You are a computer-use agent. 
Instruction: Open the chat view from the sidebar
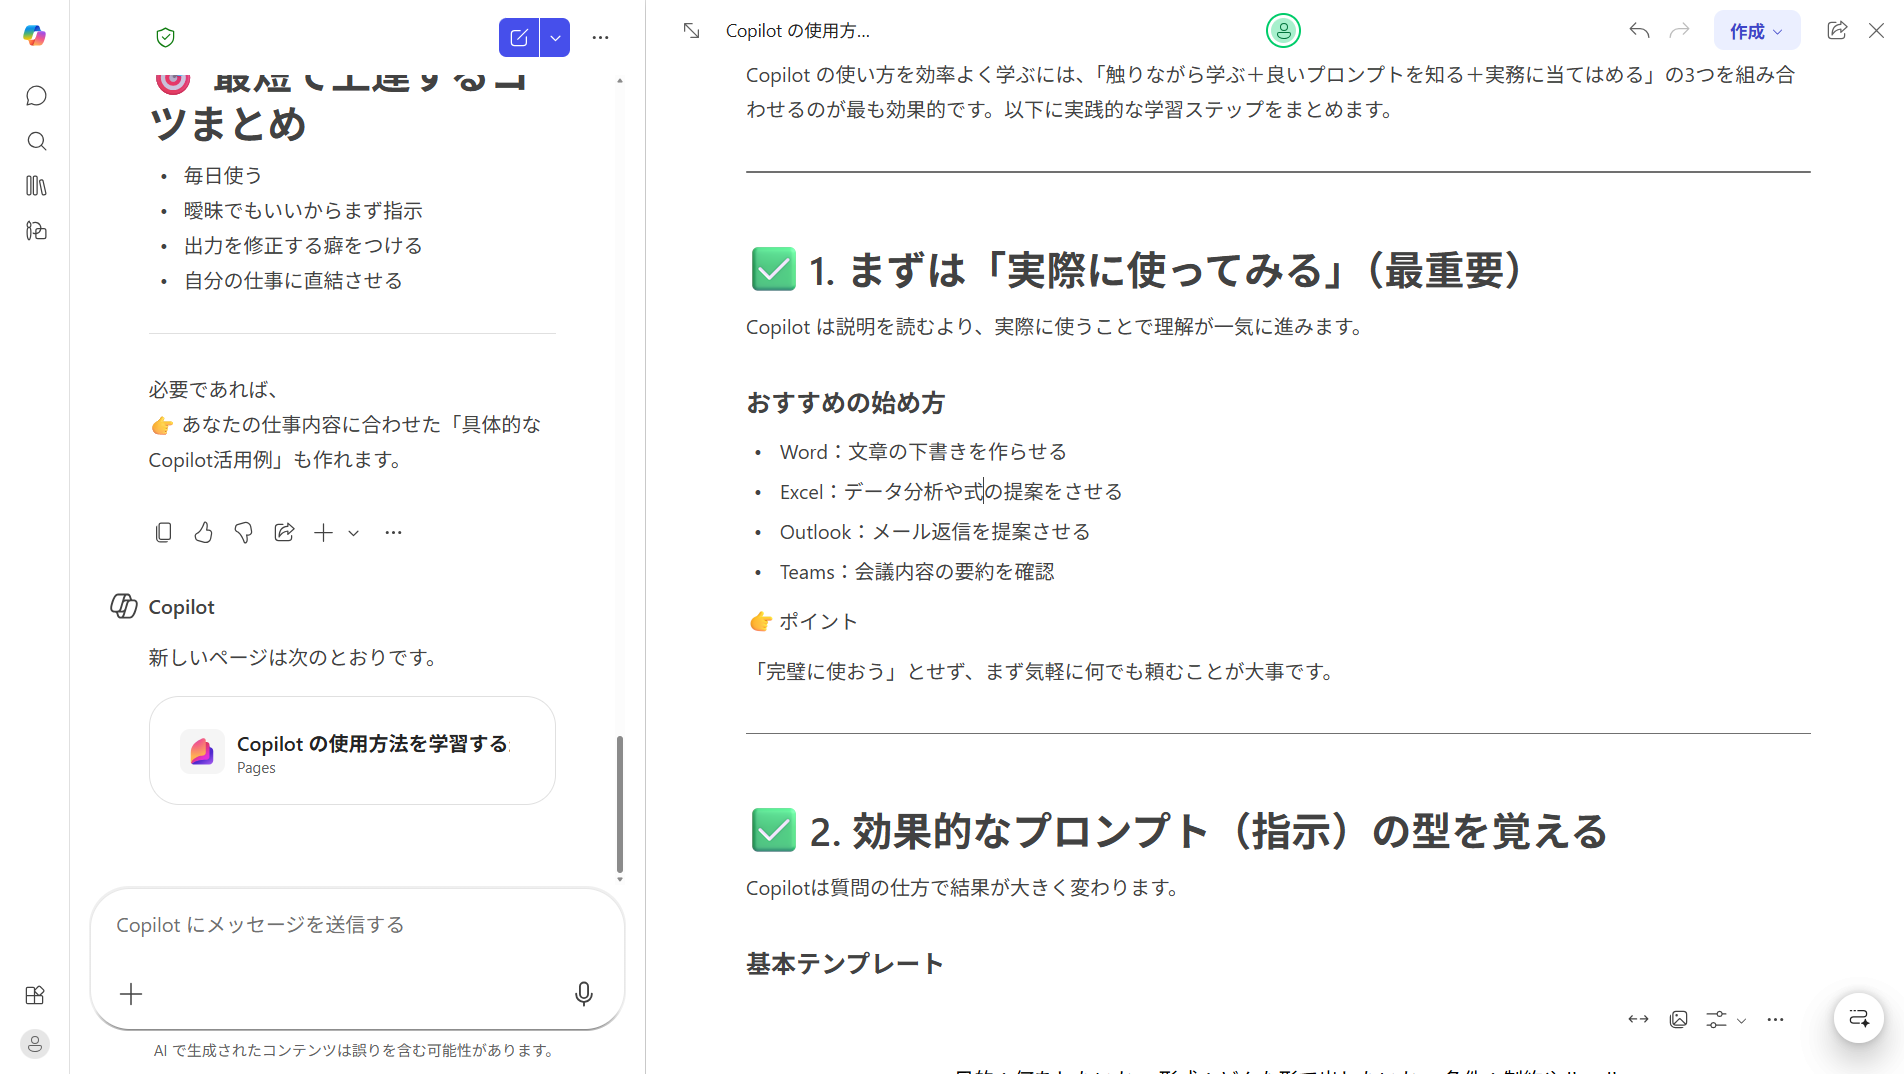(x=36, y=96)
